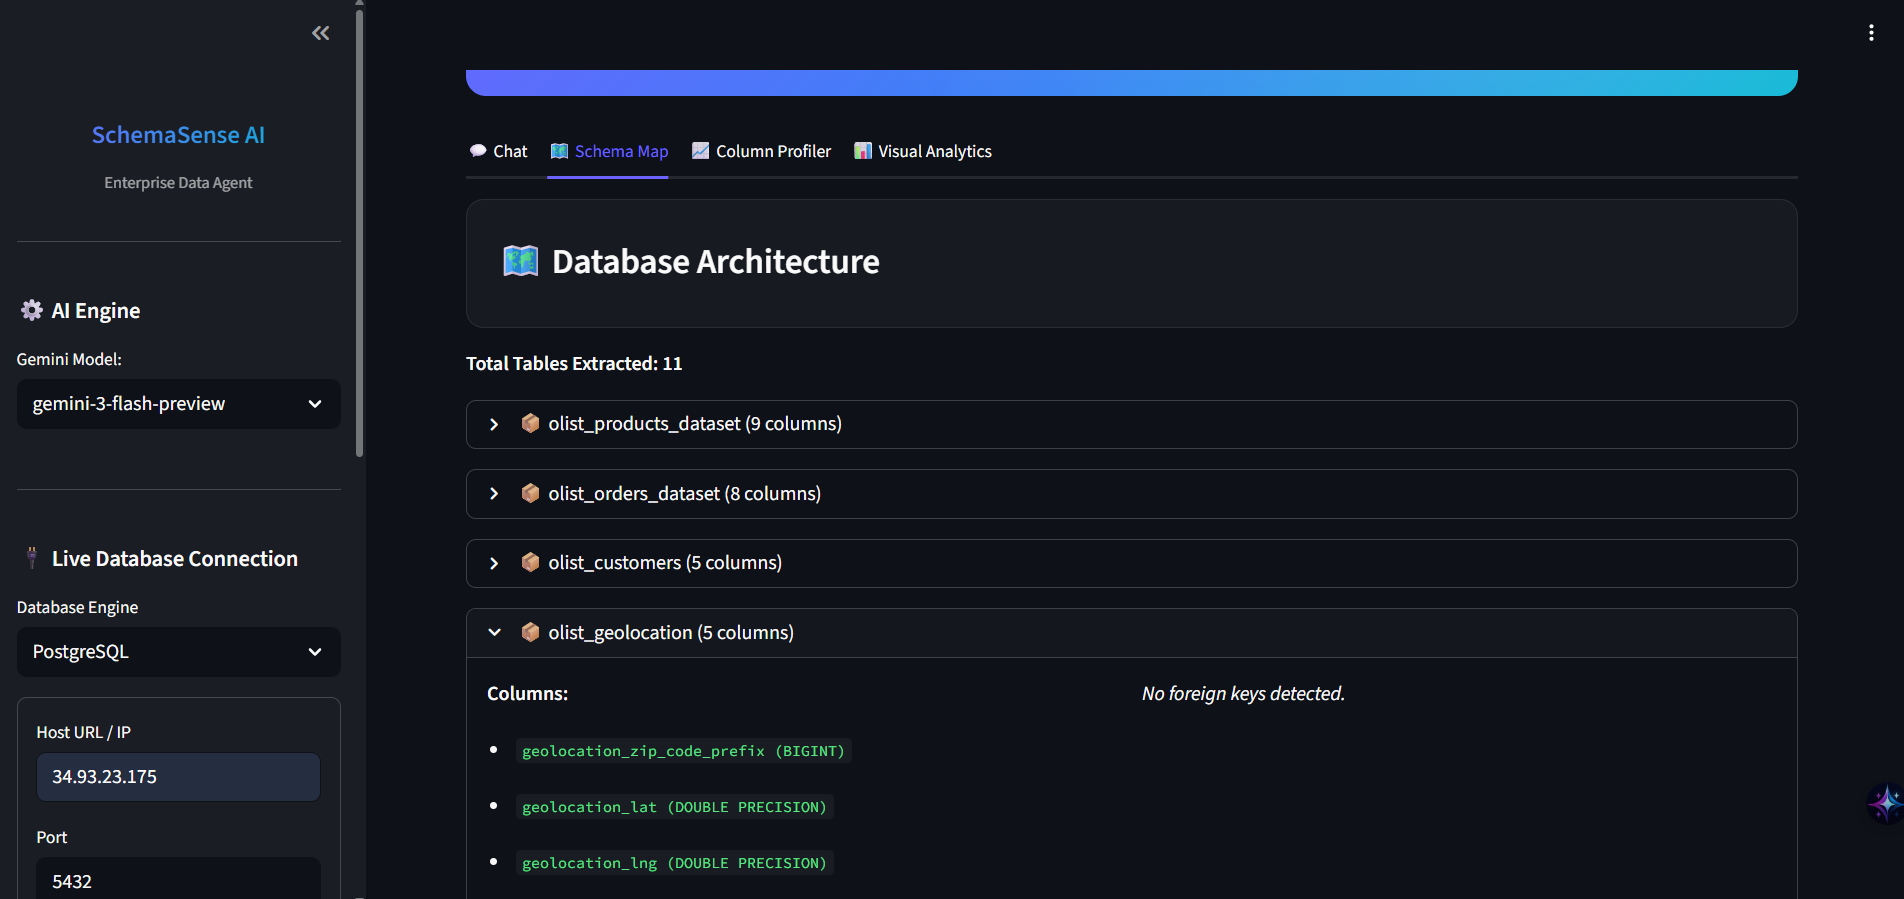
Task: Click geolocation_lng (DOUBLE PRECISION) column
Action: (x=674, y=863)
